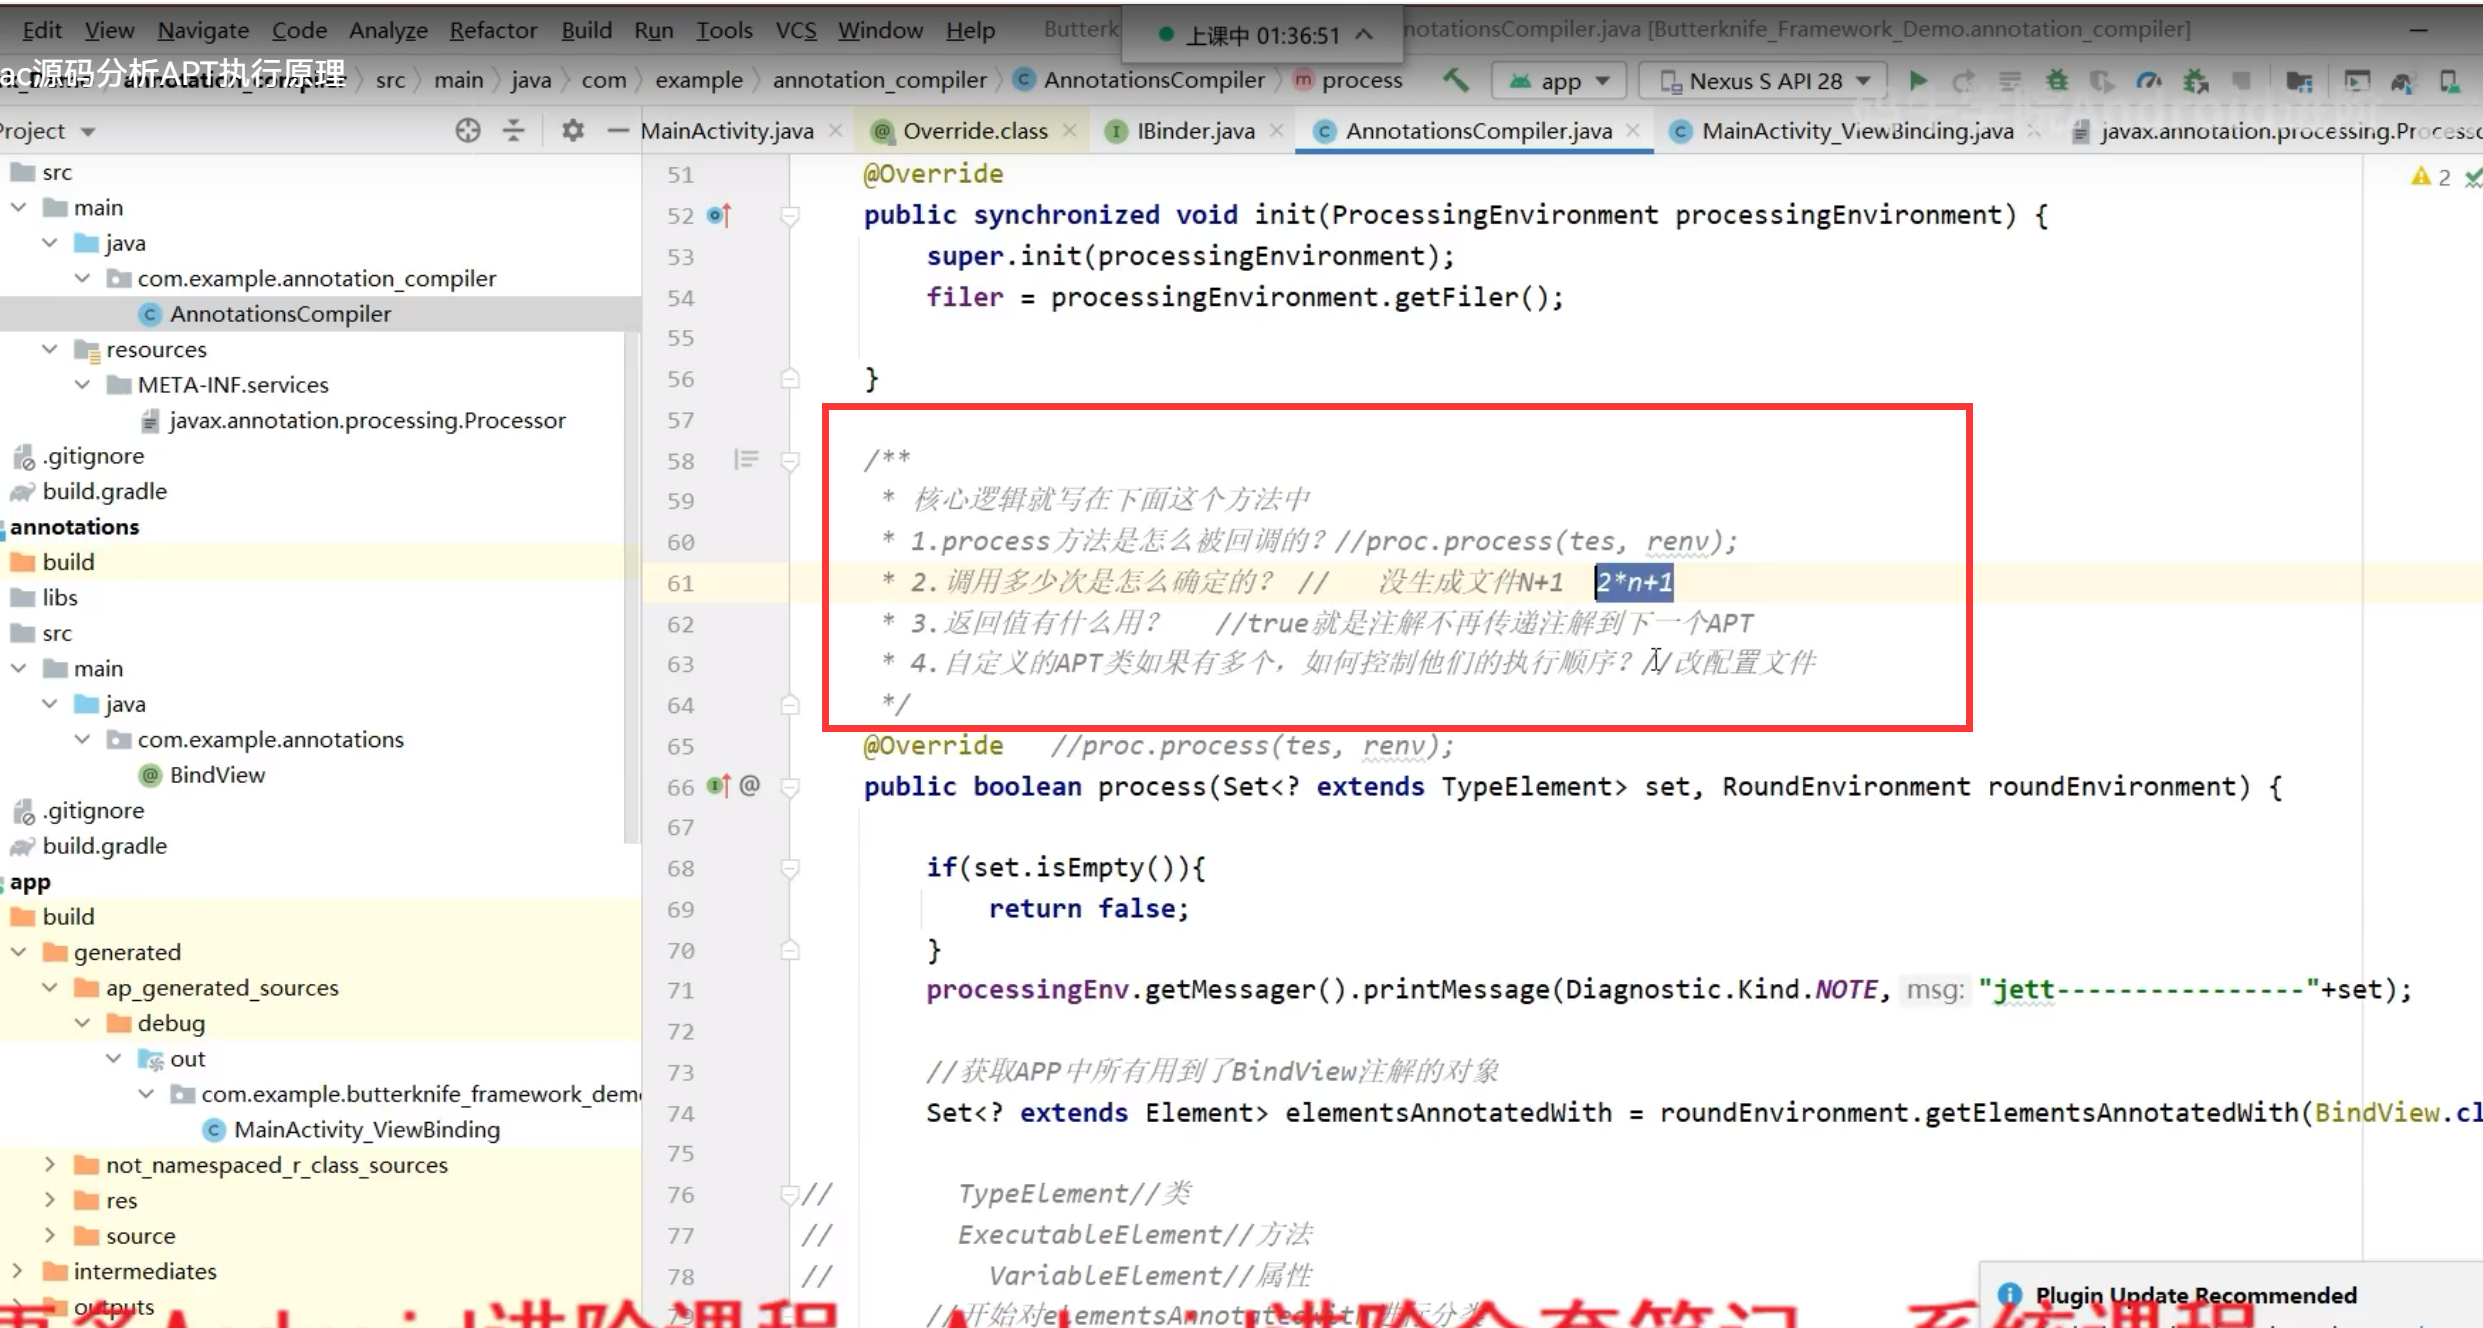
Task: Click the Make Project hammer icon
Action: tap(1456, 80)
